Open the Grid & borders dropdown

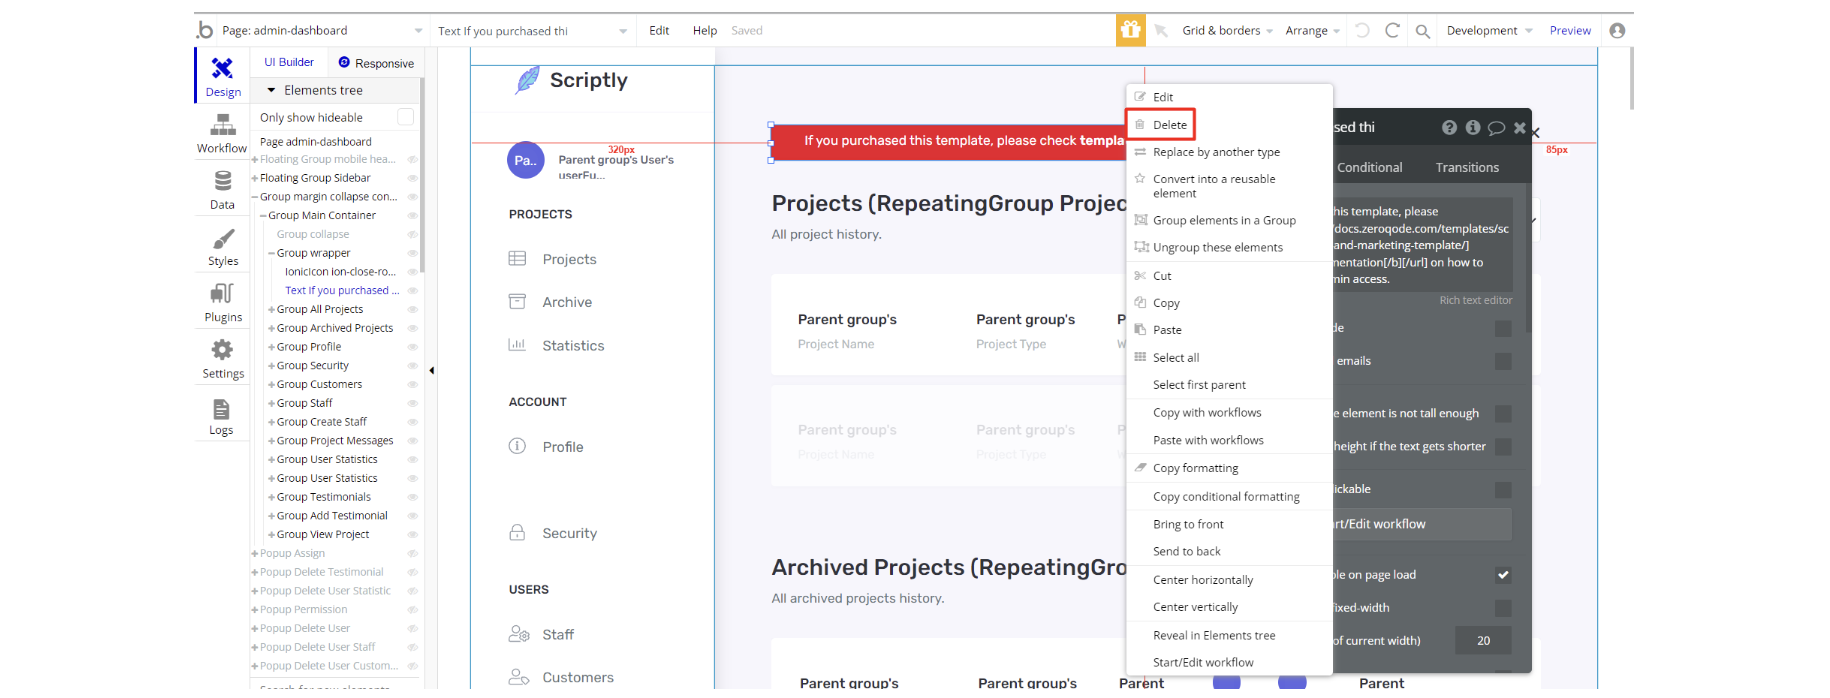[1227, 31]
